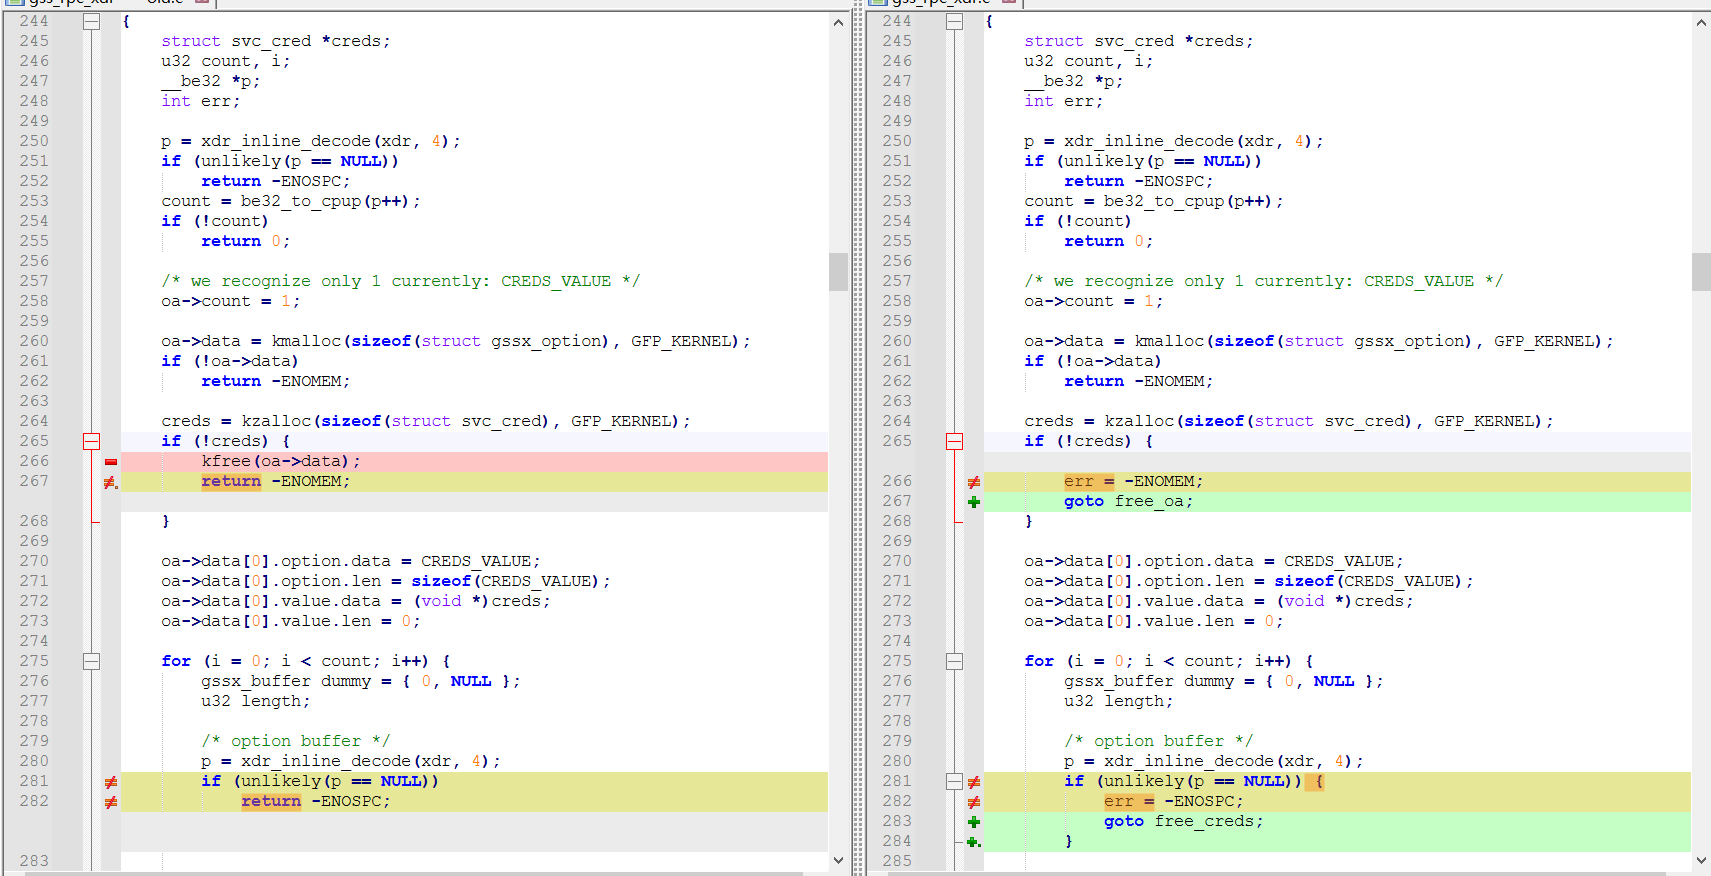This screenshot has width=1711, height=876.
Task: Click 'u32 count, i;' in right pane
Action: pos(1088,61)
